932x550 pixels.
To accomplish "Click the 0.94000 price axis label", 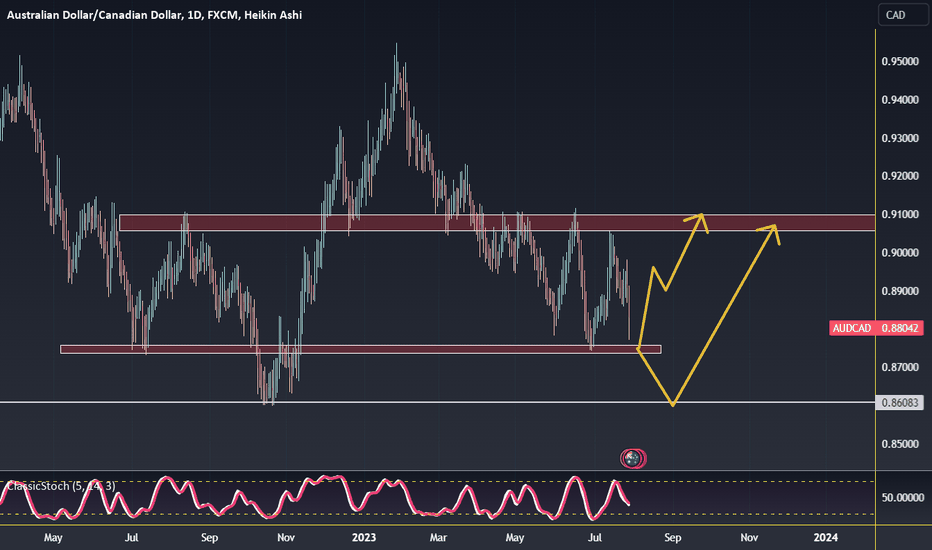I will pos(900,100).
